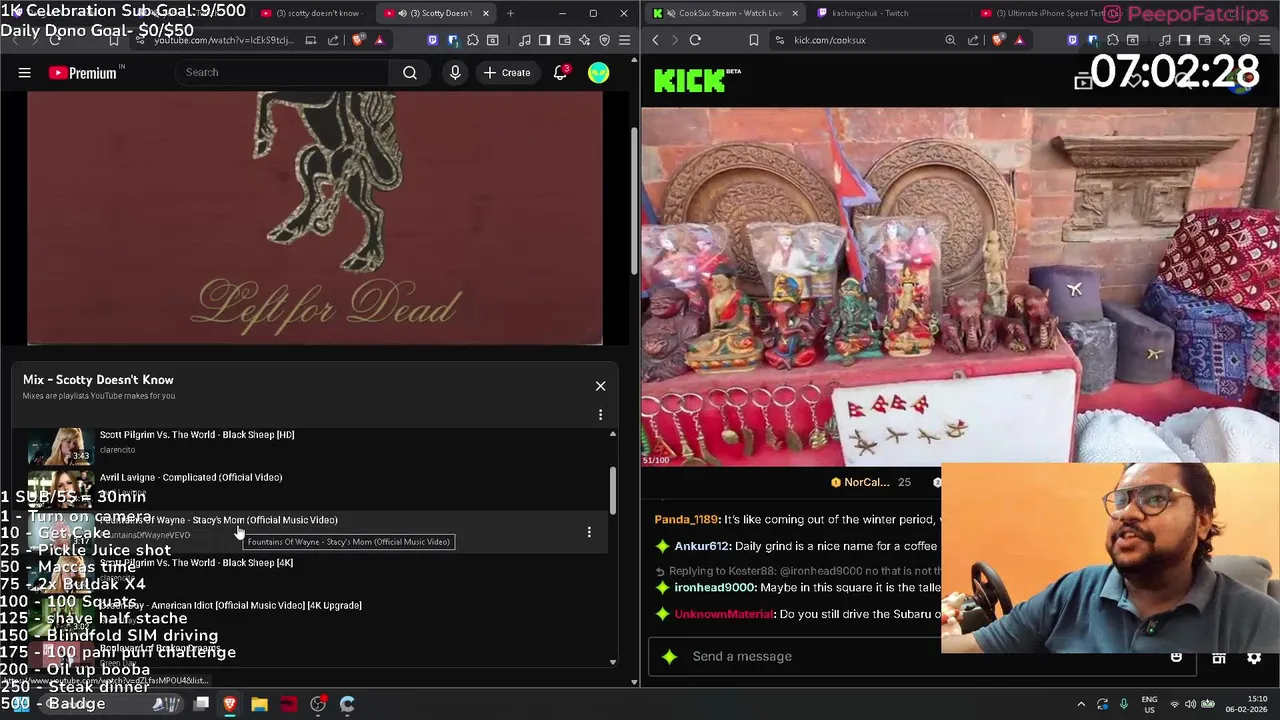Close the '(3) Scotty Doesn't' tab
The width and height of the screenshot is (1280, 720).
(487, 13)
